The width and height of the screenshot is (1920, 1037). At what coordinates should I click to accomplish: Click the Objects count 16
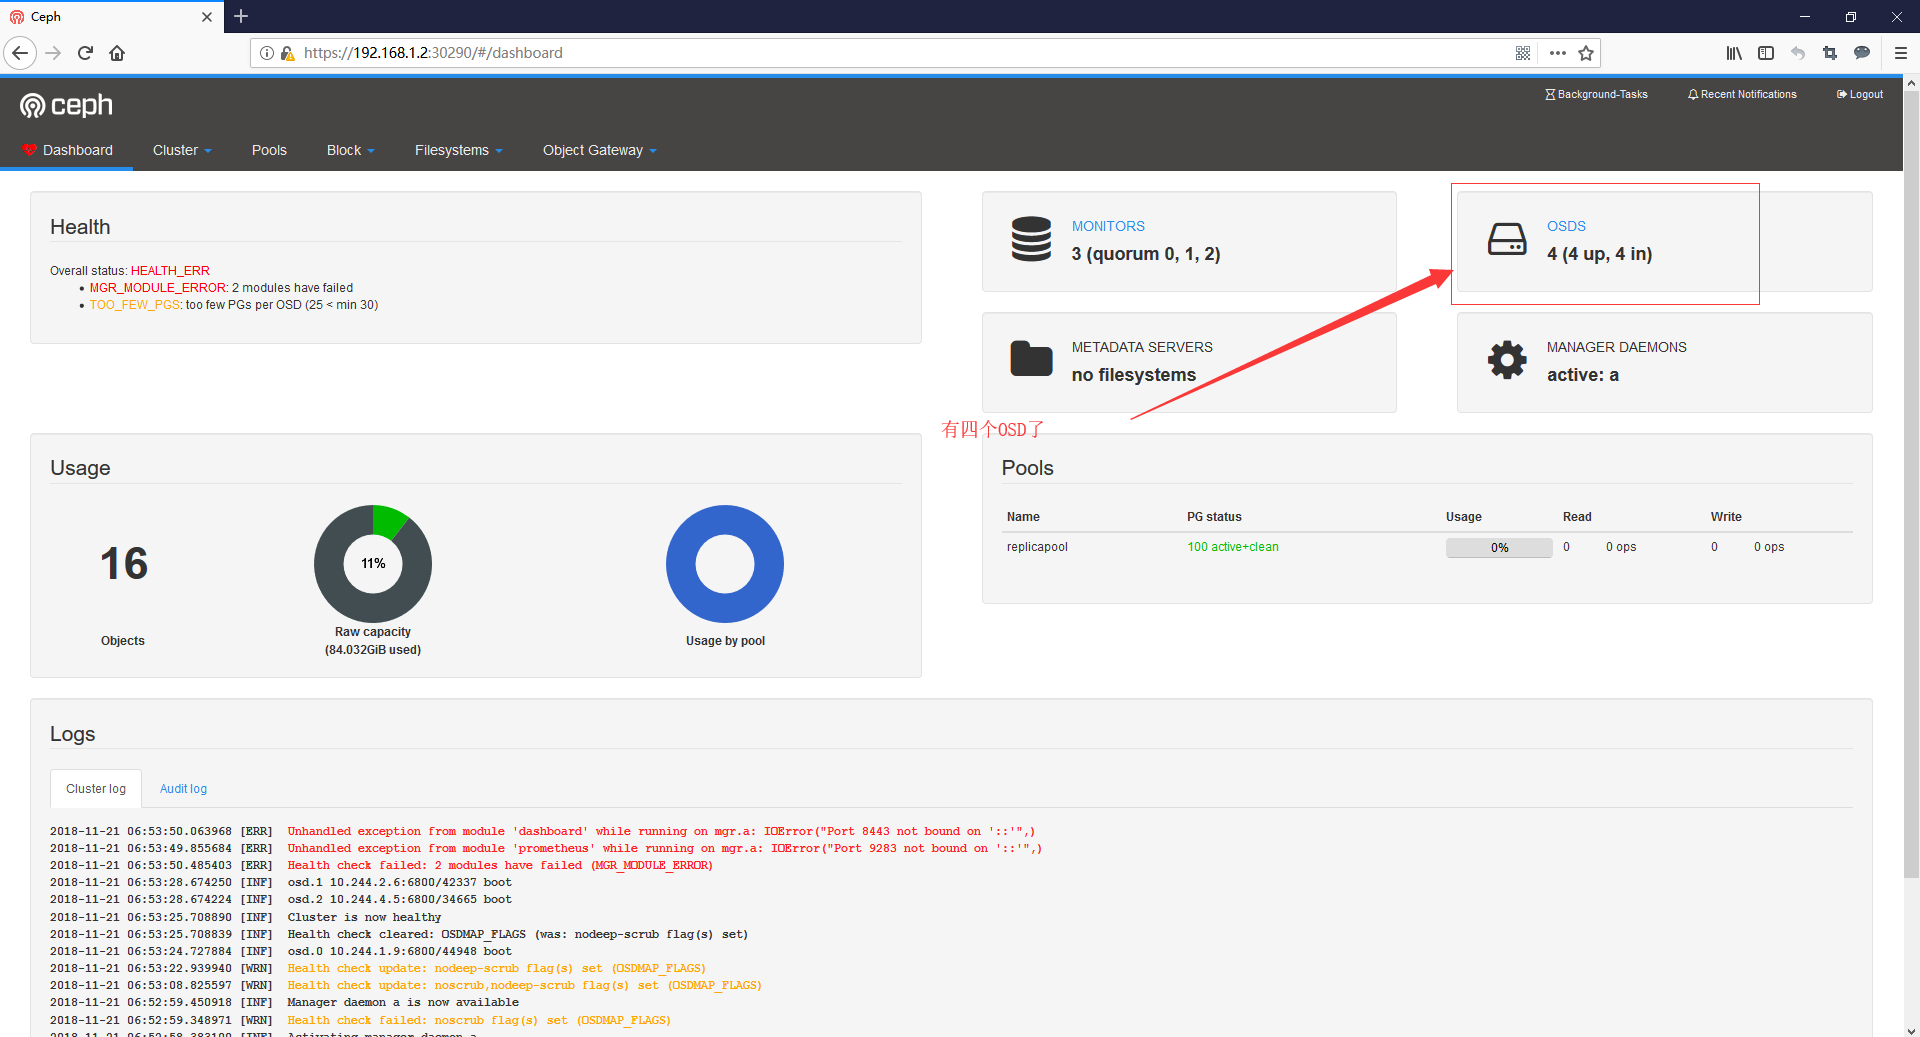(124, 564)
